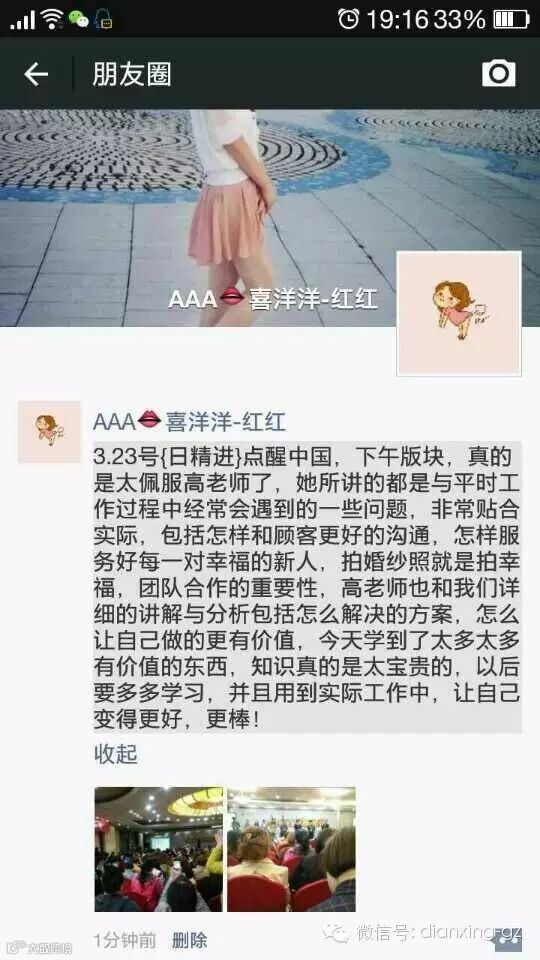Tap the lock notification icon in status bar
The height and width of the screenshot is (960, 540).
(103, 20)
